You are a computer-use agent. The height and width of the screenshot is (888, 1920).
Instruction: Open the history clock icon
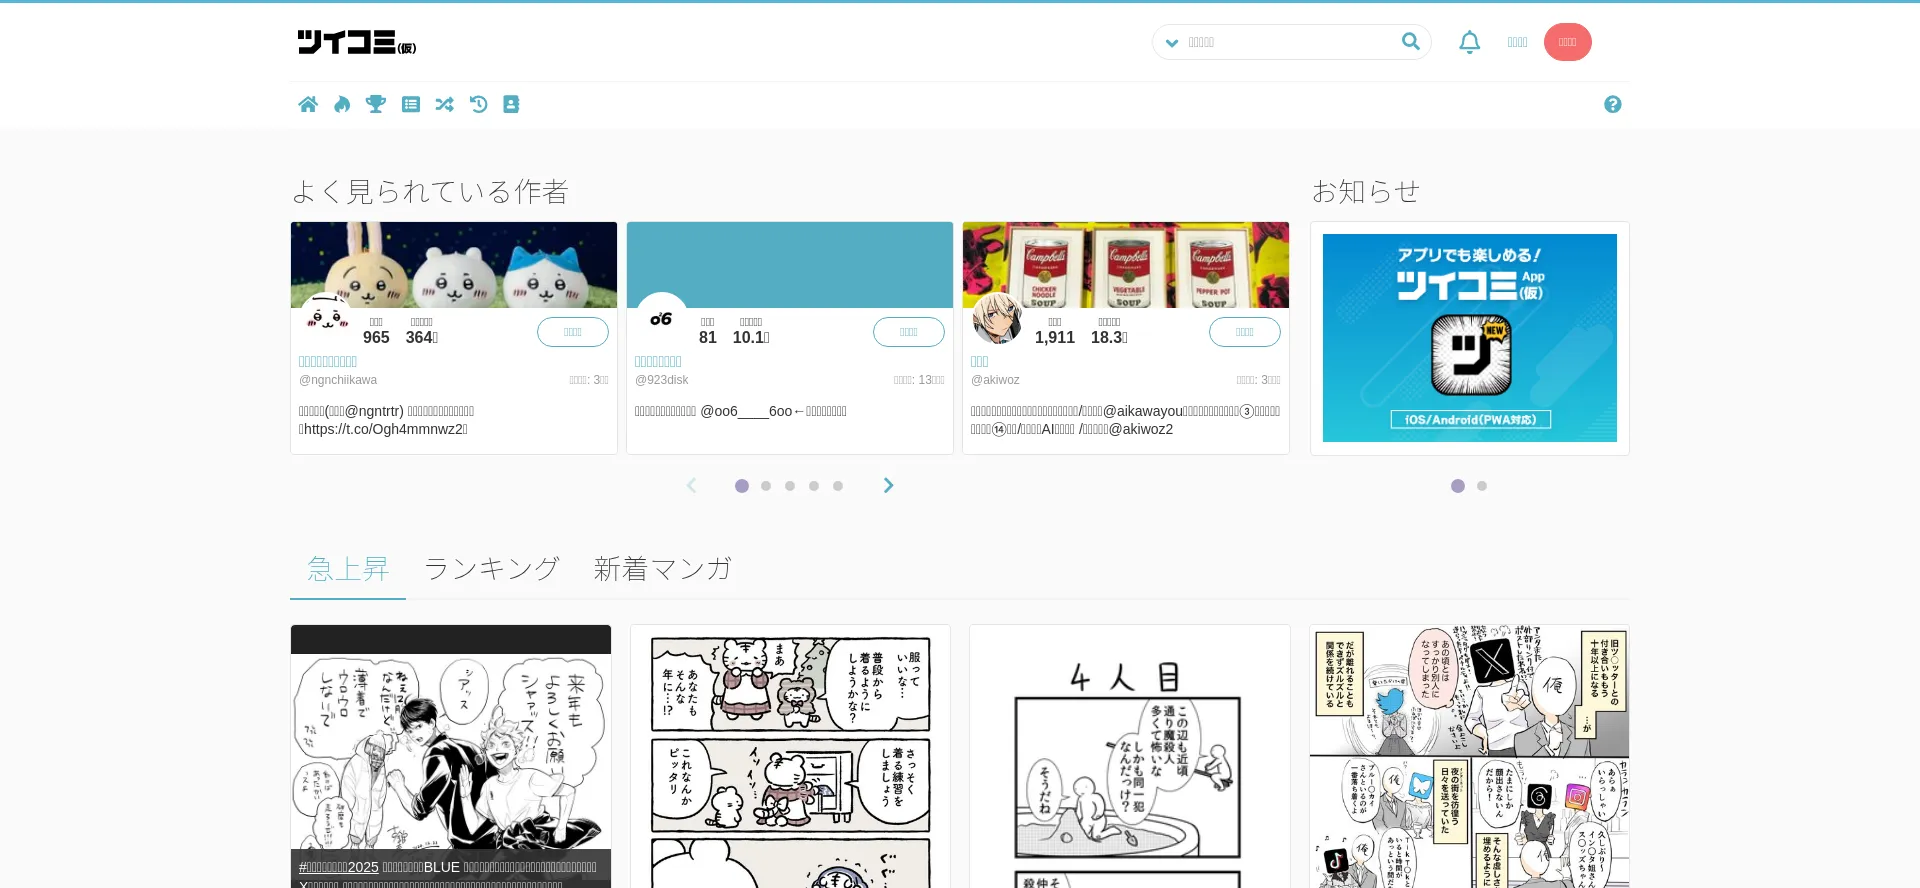[x=479, y=104]
